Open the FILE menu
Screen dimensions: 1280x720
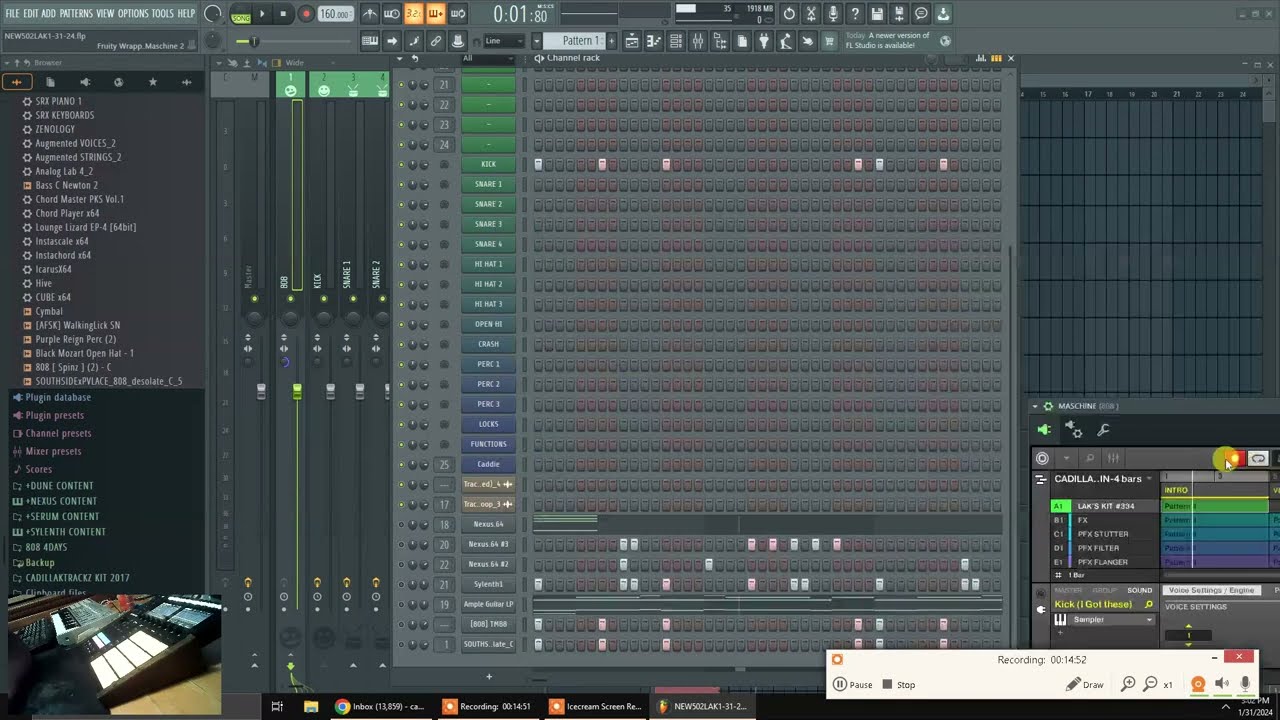point(12,13)
